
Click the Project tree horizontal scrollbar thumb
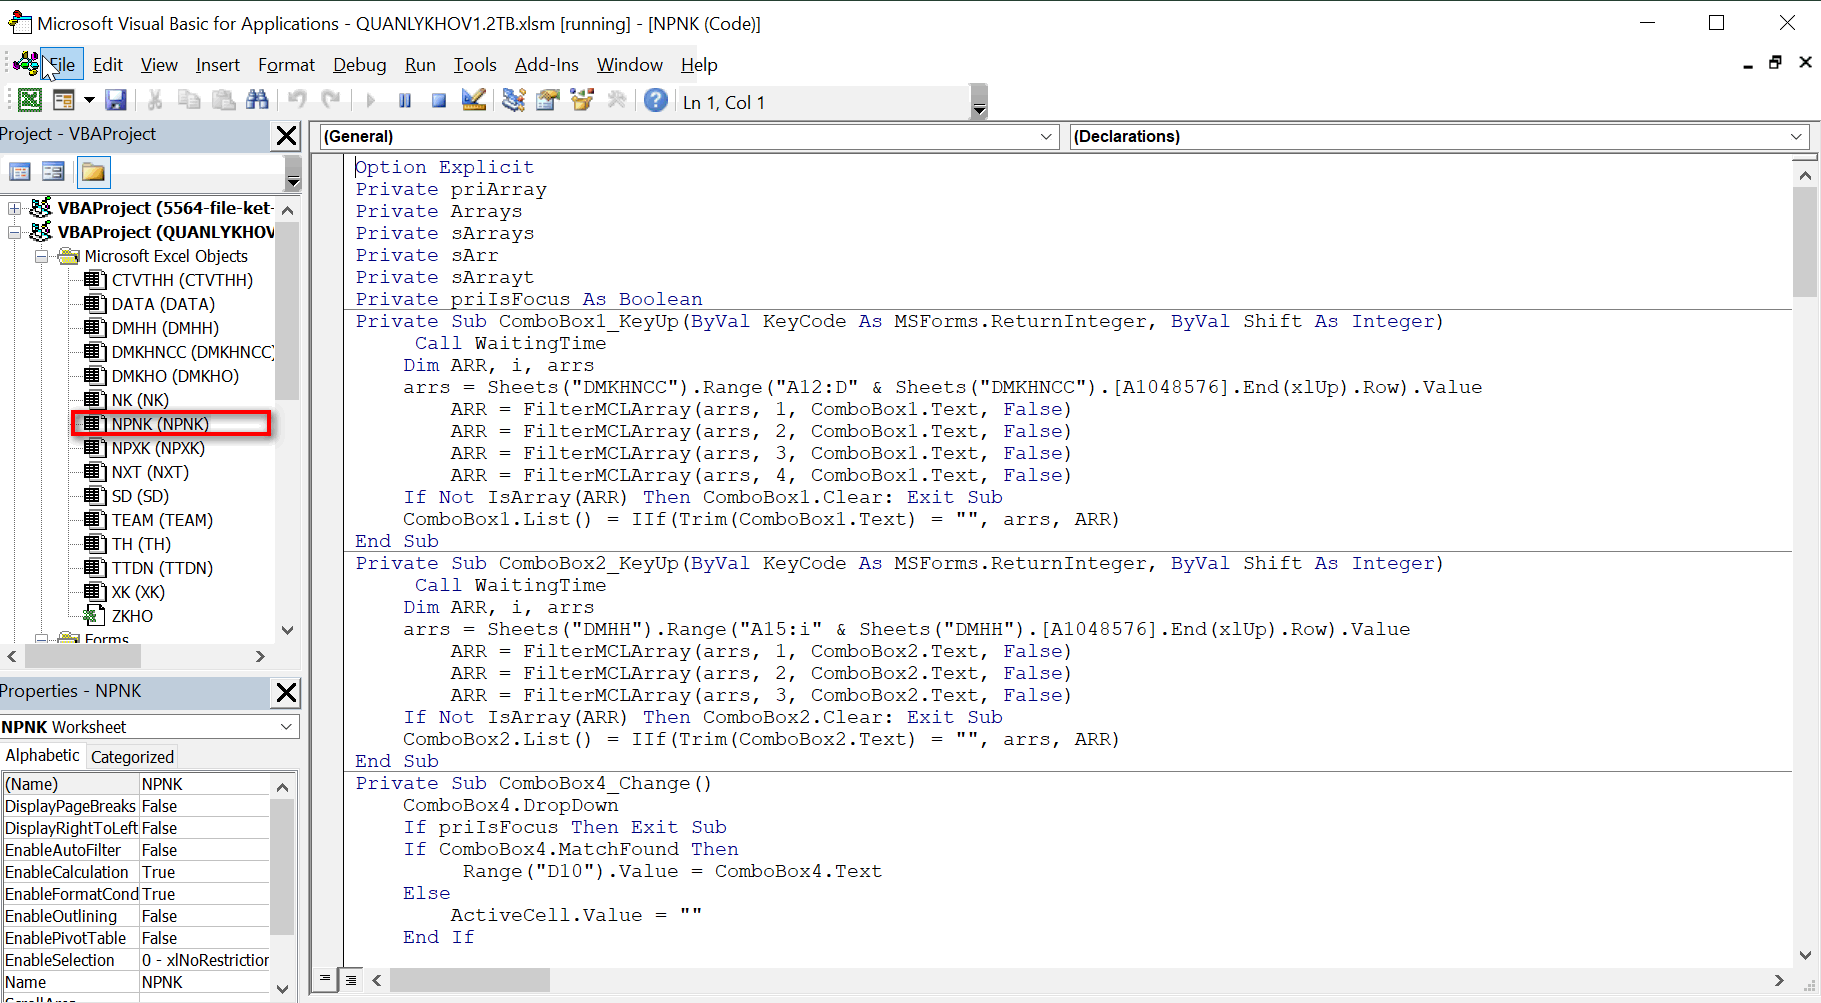83,656
